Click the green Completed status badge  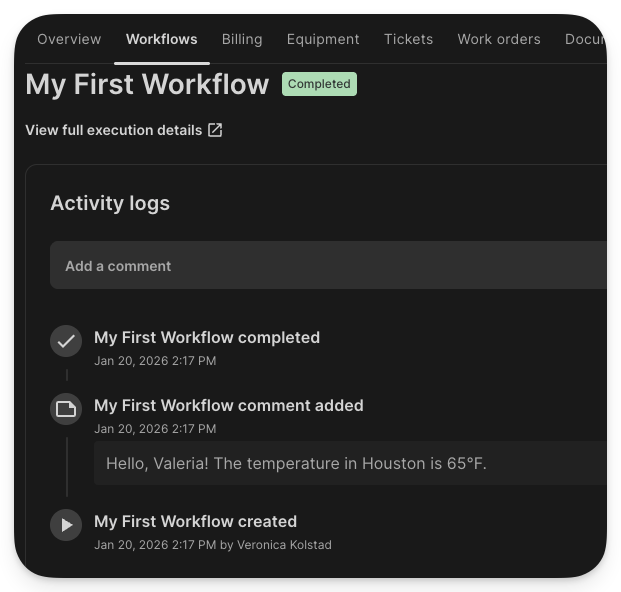(x=319, y=84)
